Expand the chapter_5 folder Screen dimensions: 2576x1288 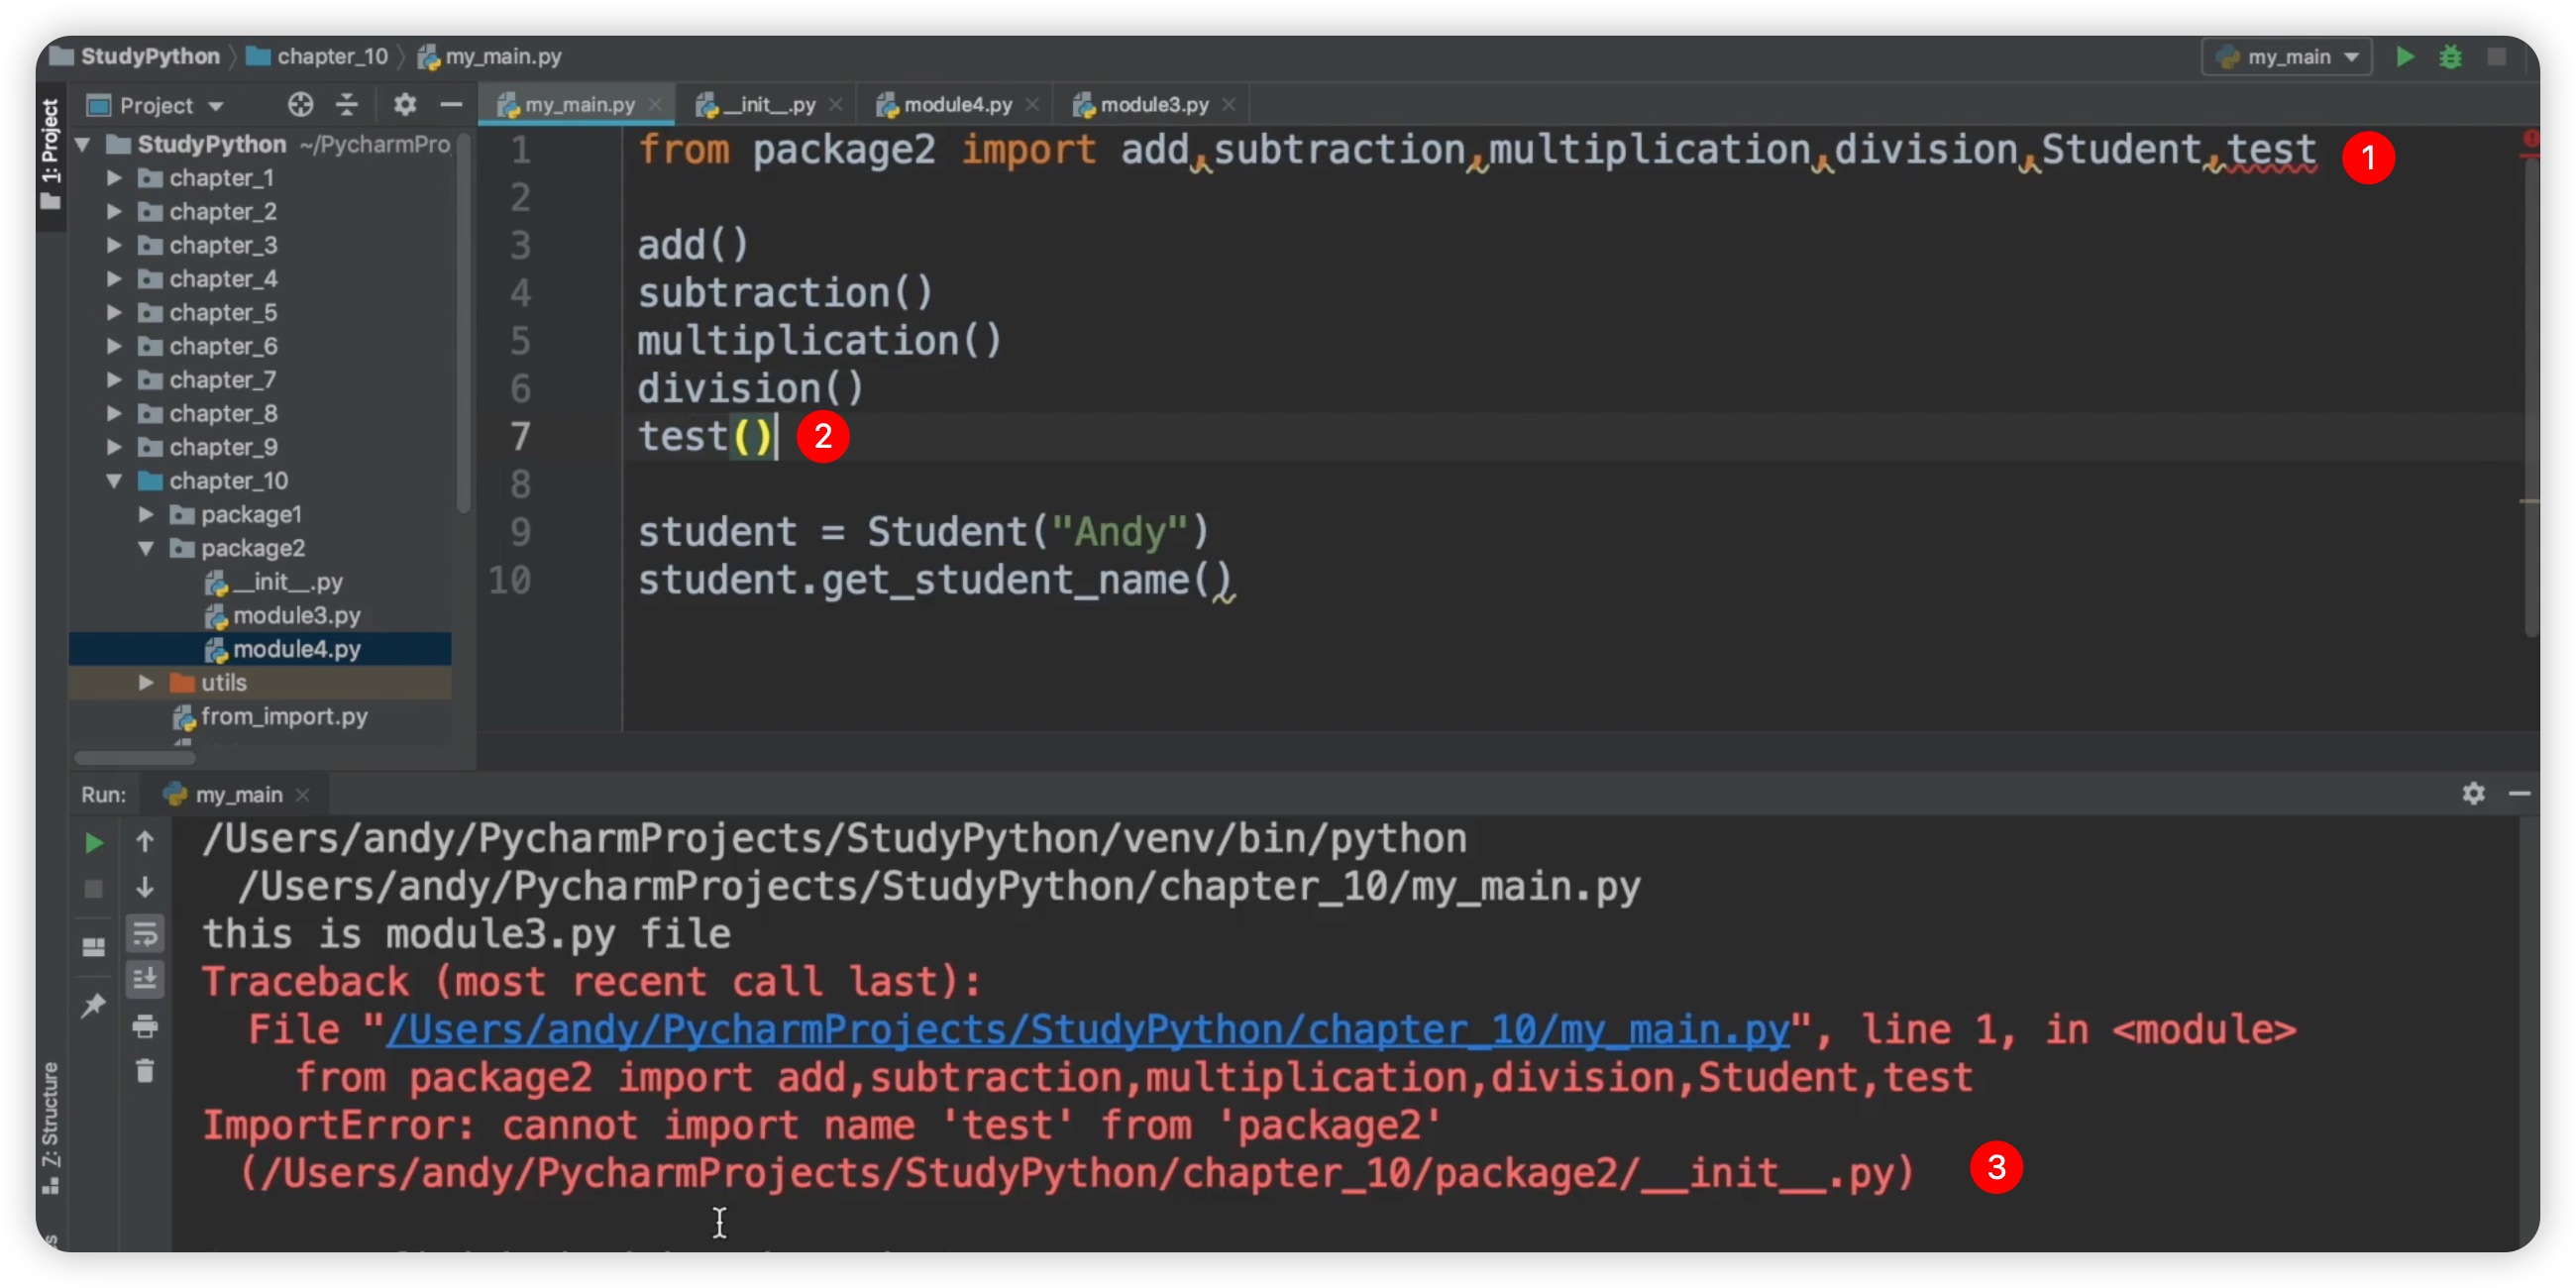click(x=114, y=313)
